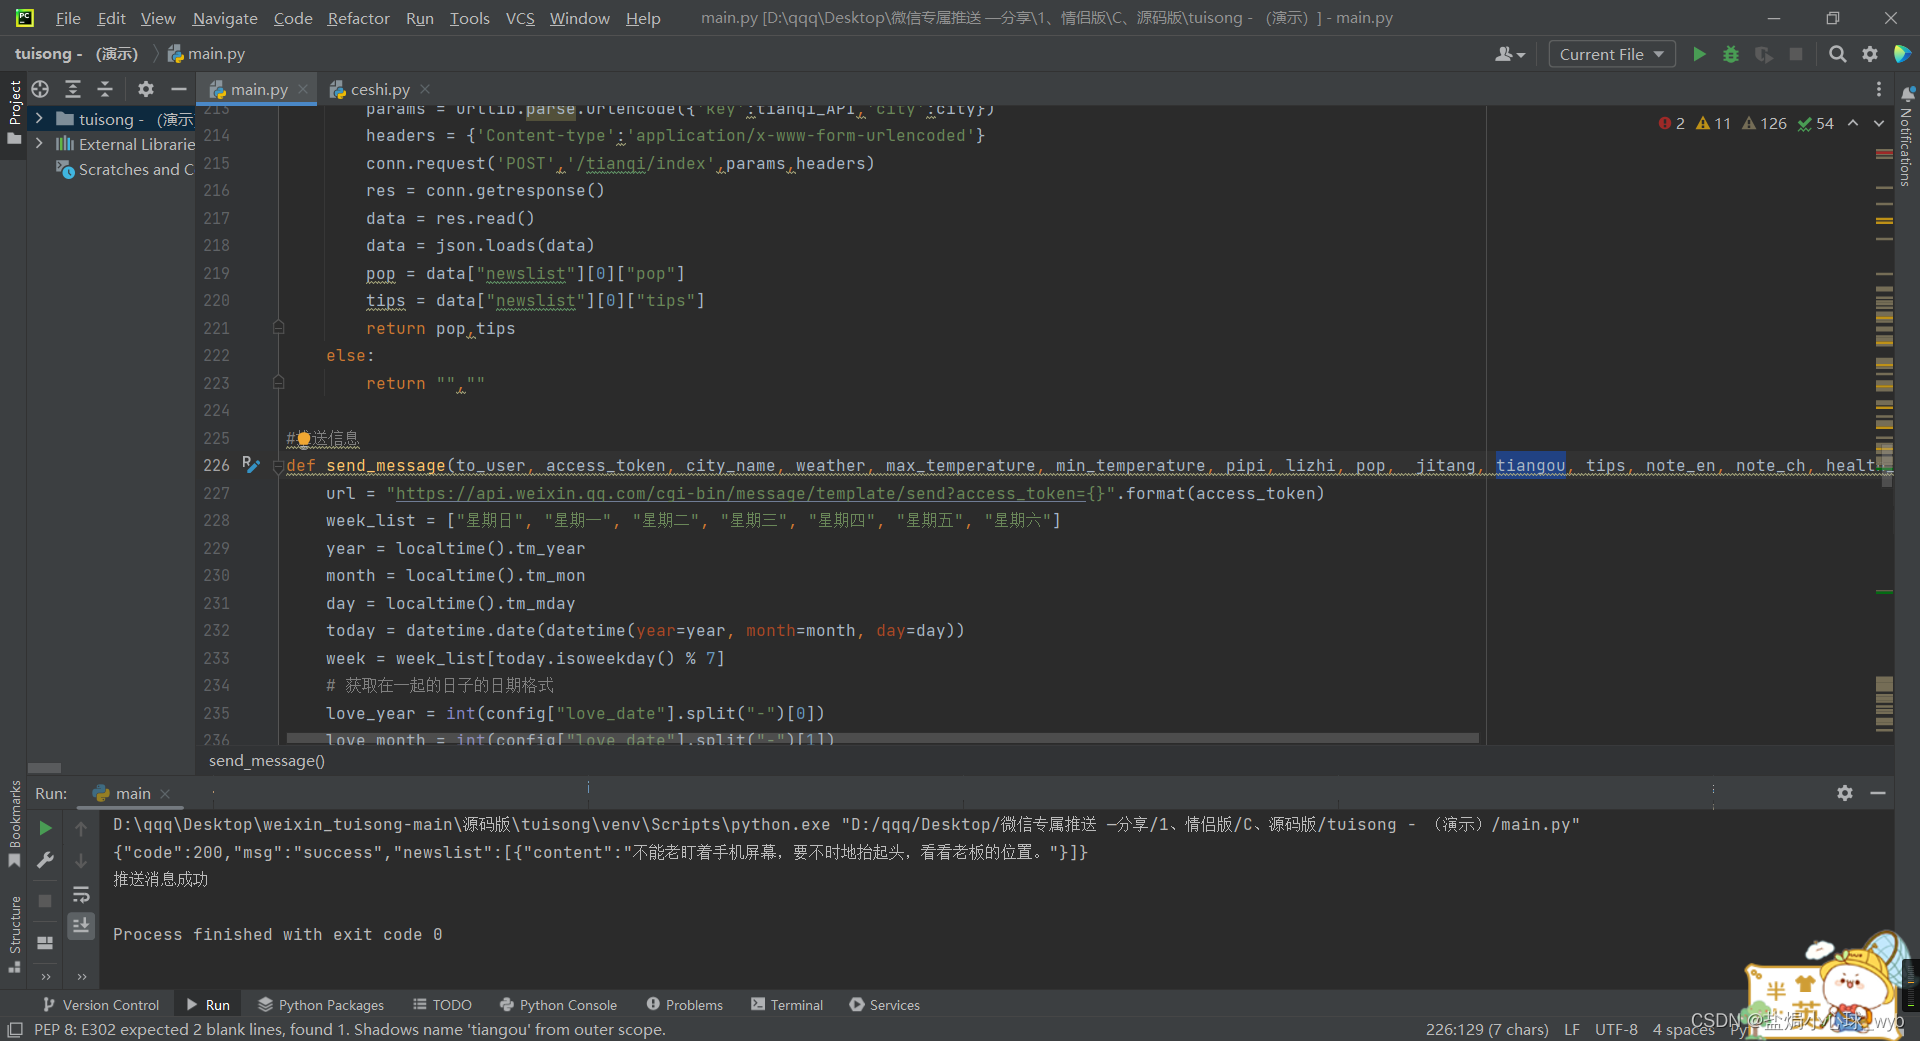Image resolution: width=1920 pixels, height=1041 pixels.
Task: Change UTF-8 file encoding in status bar
Action: click(1616, 1029)
